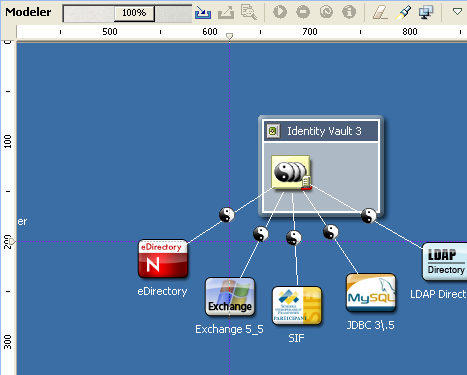This screenshot has height=375, width=467.
Task: Select the eraser tool in toolbar
Action: coord(380,13)
